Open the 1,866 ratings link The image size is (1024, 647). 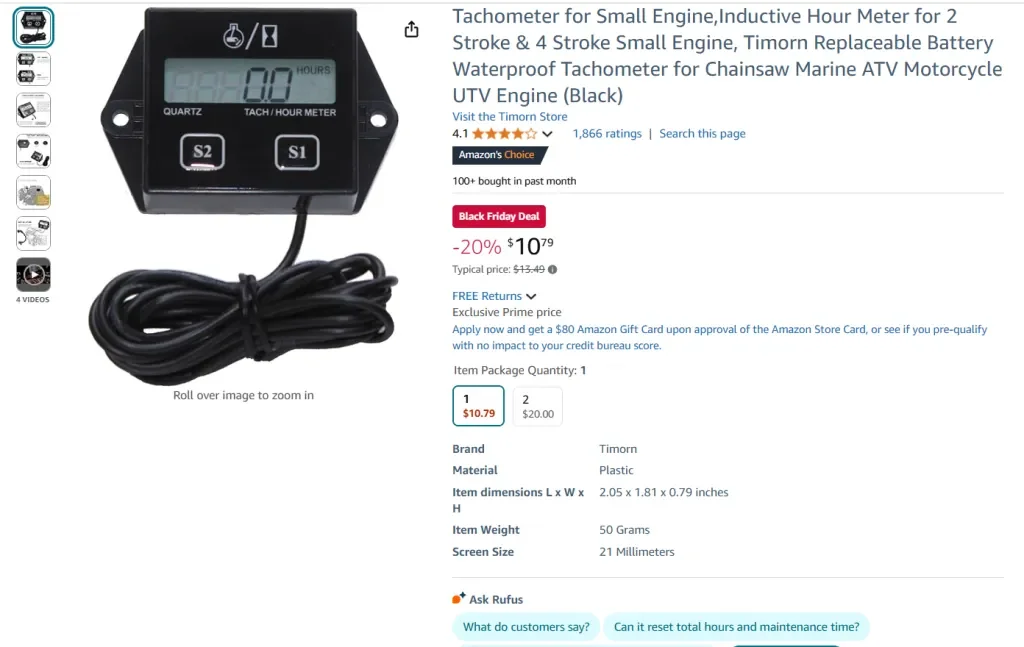pyautogui.click(x=607, y=133)
